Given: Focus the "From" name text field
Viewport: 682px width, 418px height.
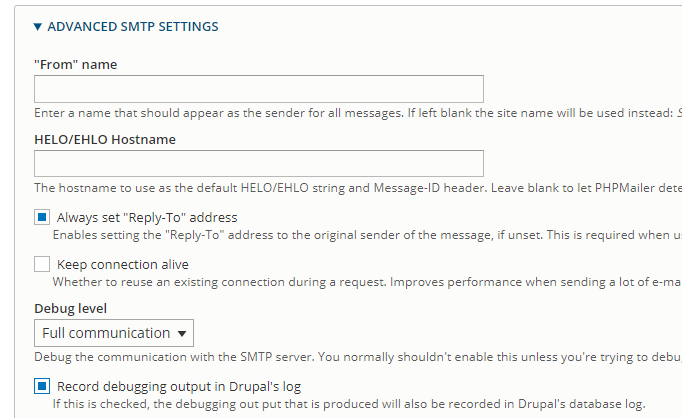Looking at the screenshot, I should 259,89.
